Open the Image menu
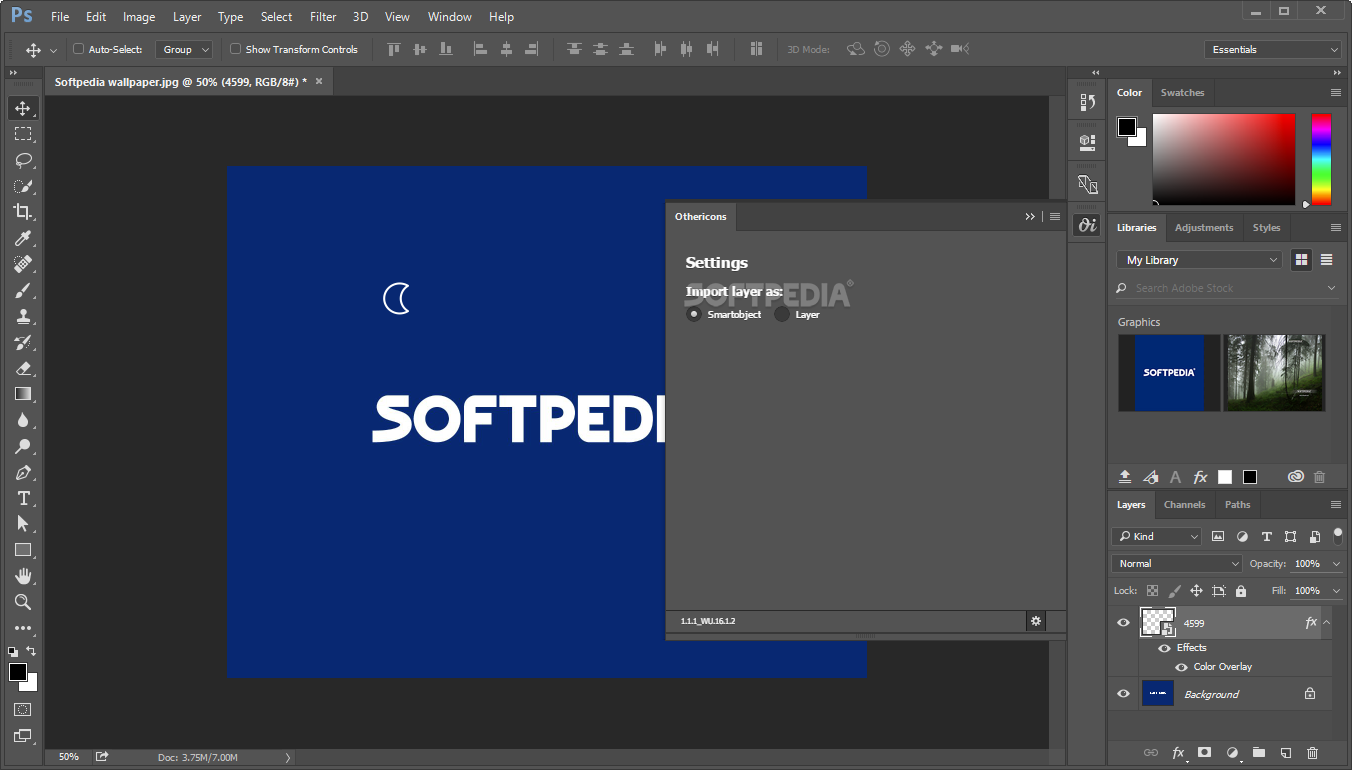 point(139,16)
